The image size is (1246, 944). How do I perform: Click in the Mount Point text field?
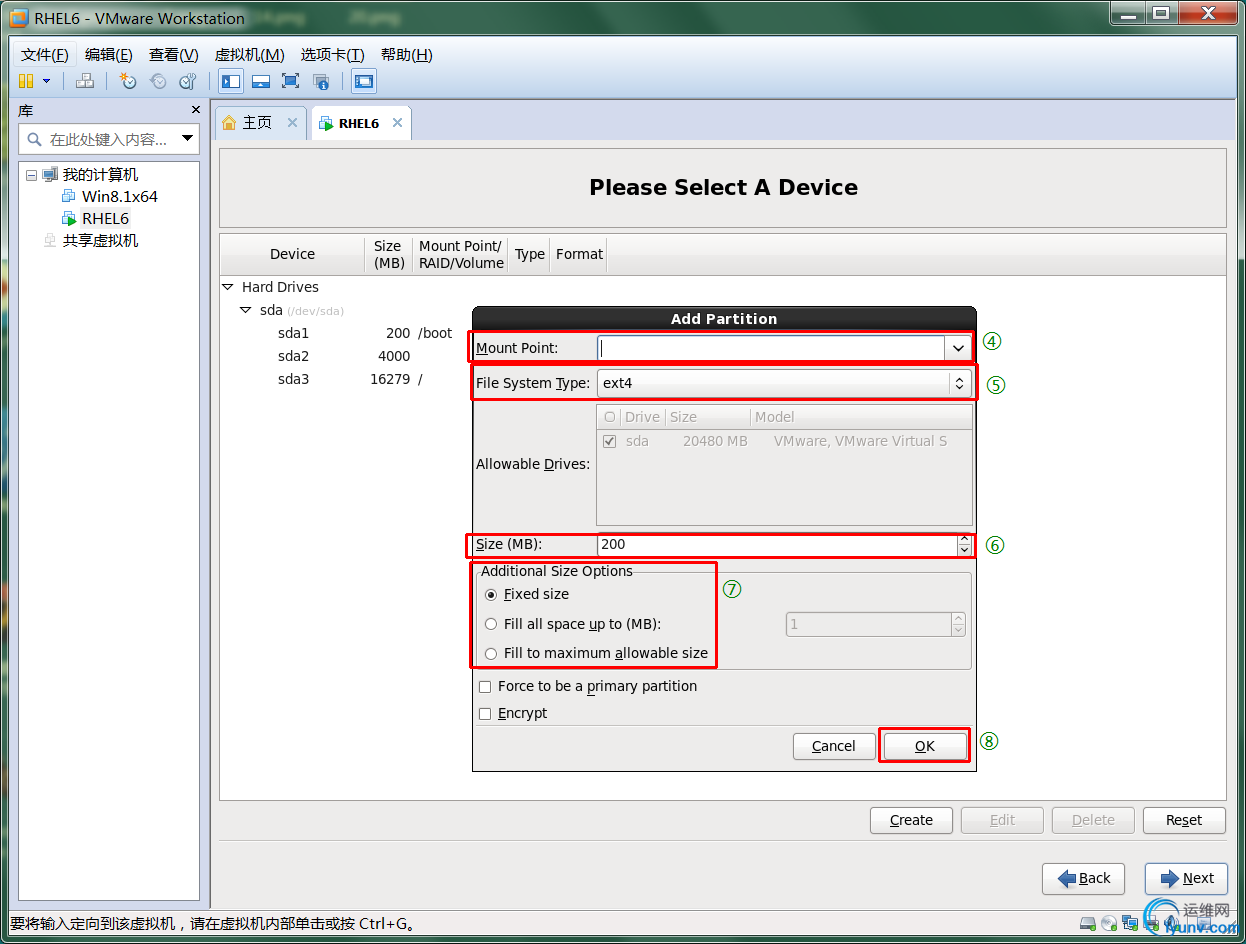pyautogui.click(x=771, y=348)
